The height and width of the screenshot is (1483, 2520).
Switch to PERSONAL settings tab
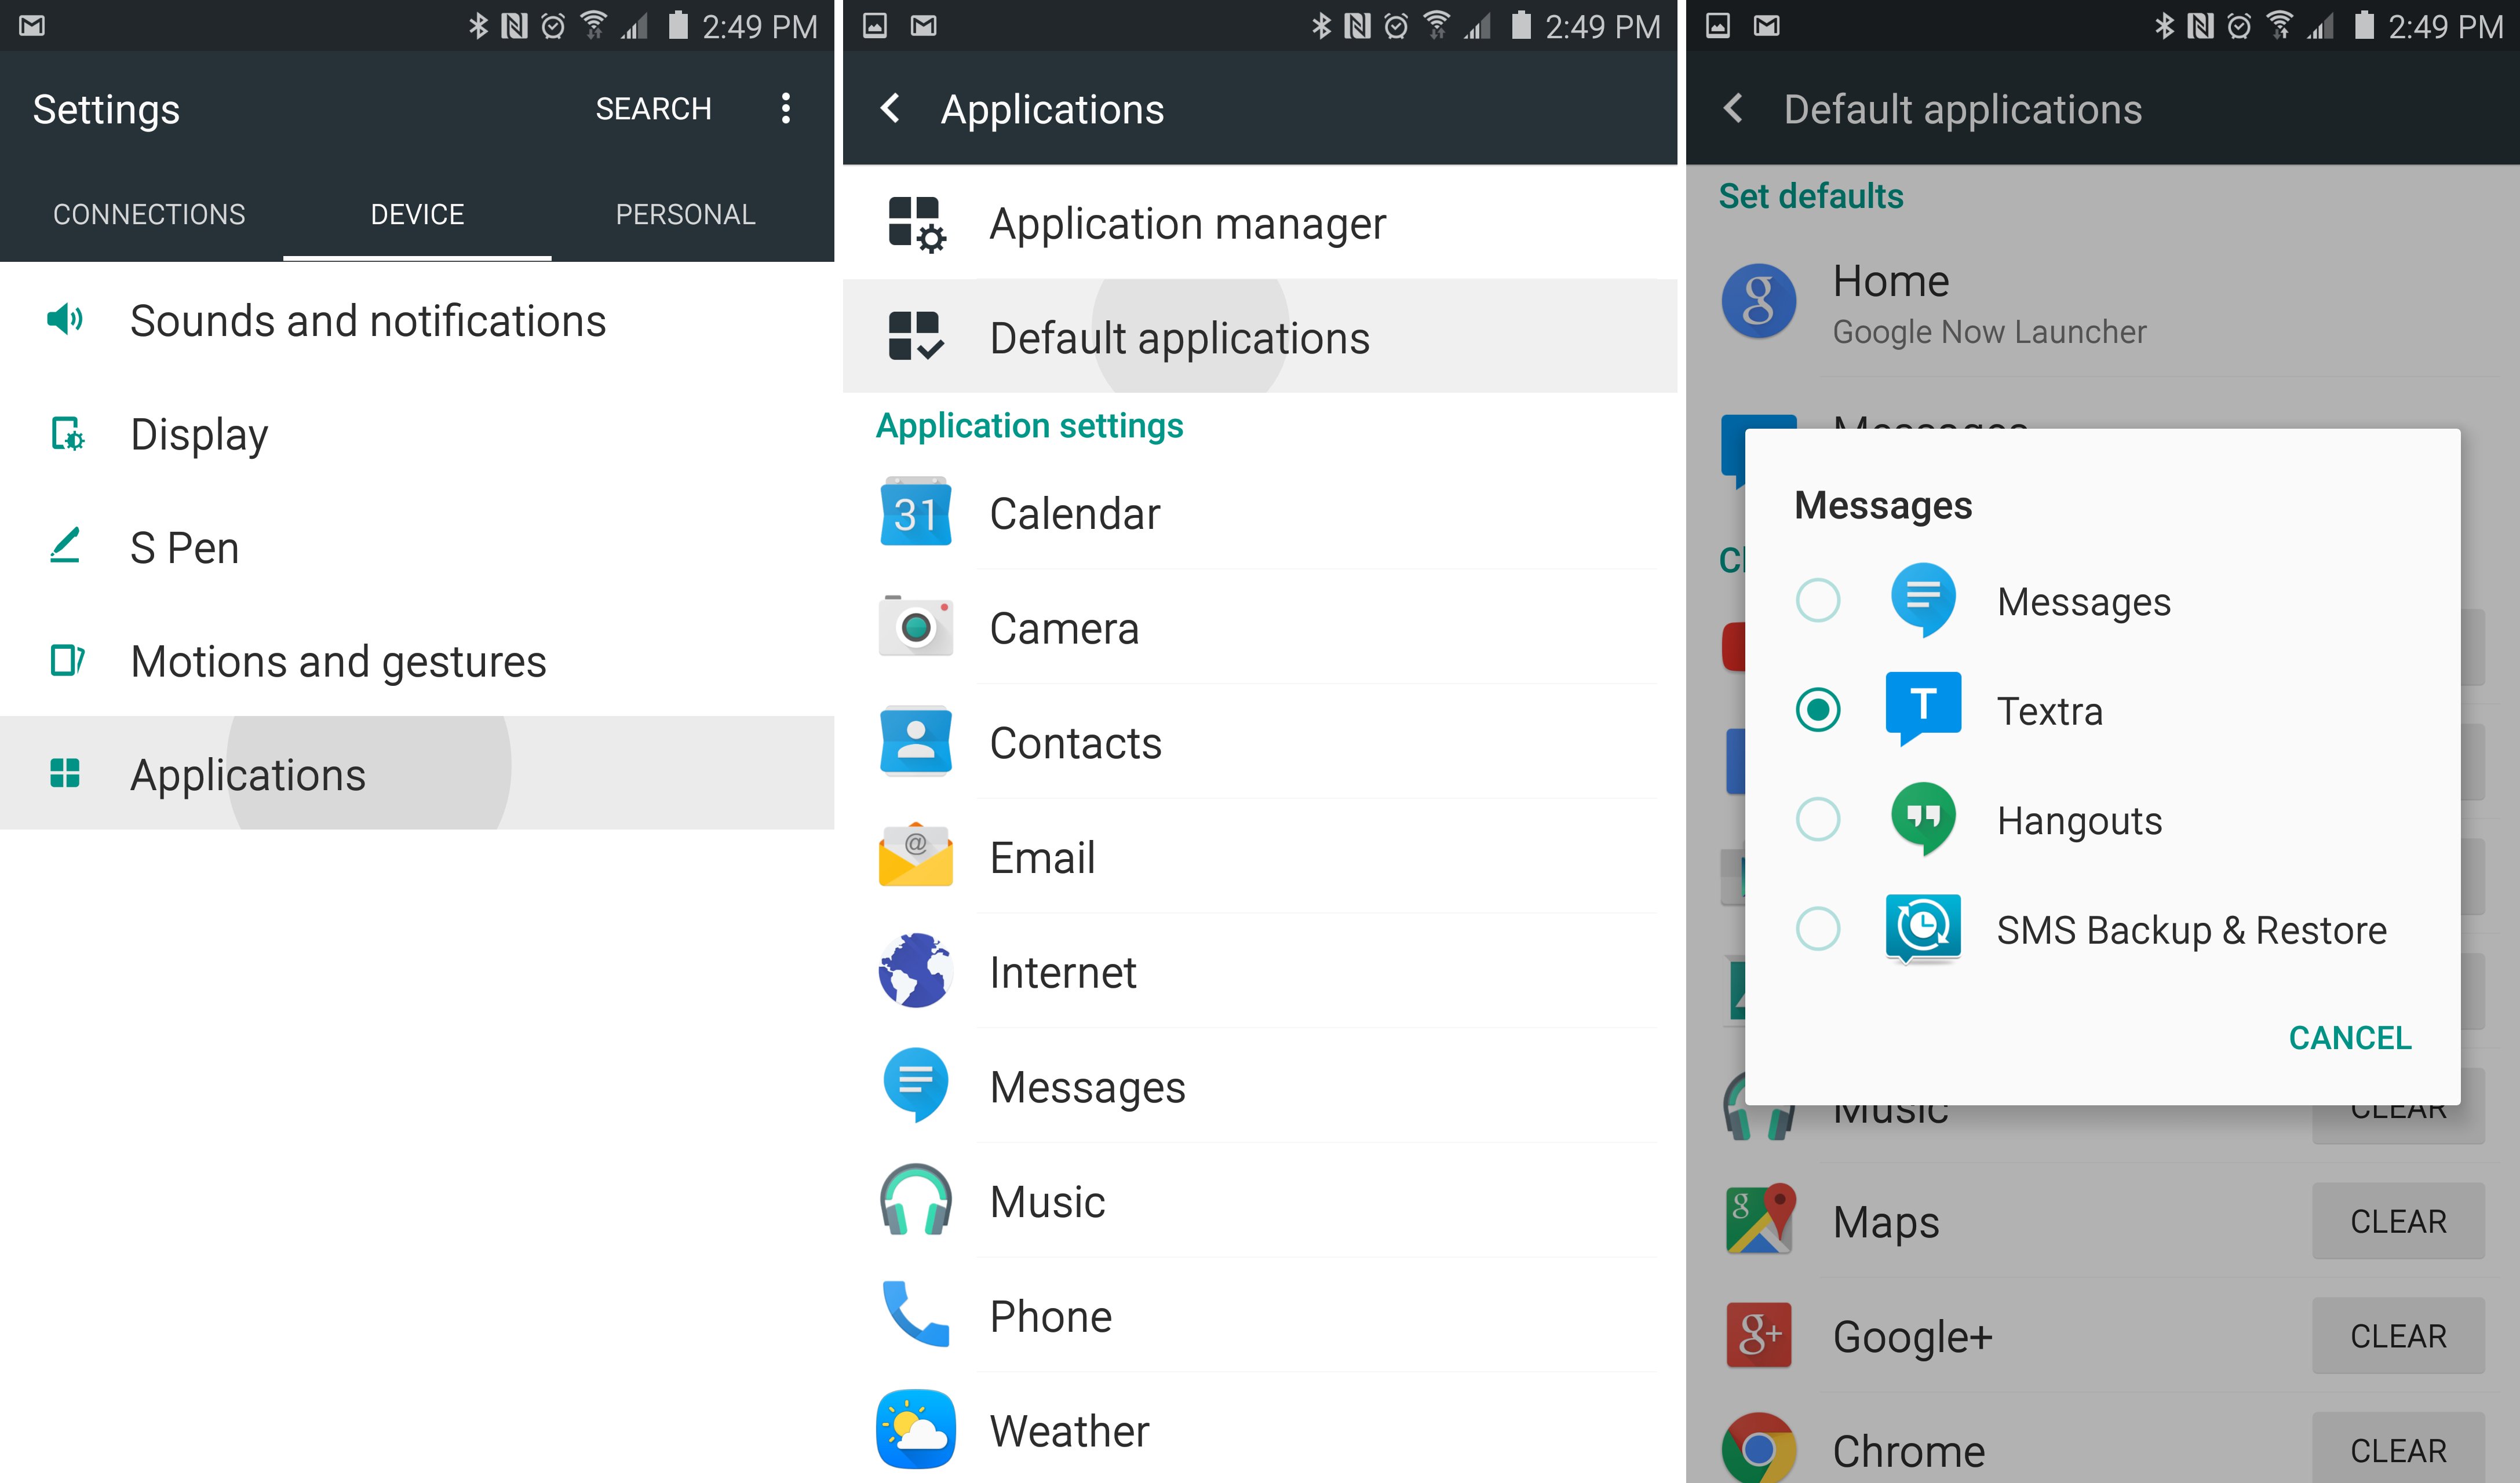tap(685, 214)
